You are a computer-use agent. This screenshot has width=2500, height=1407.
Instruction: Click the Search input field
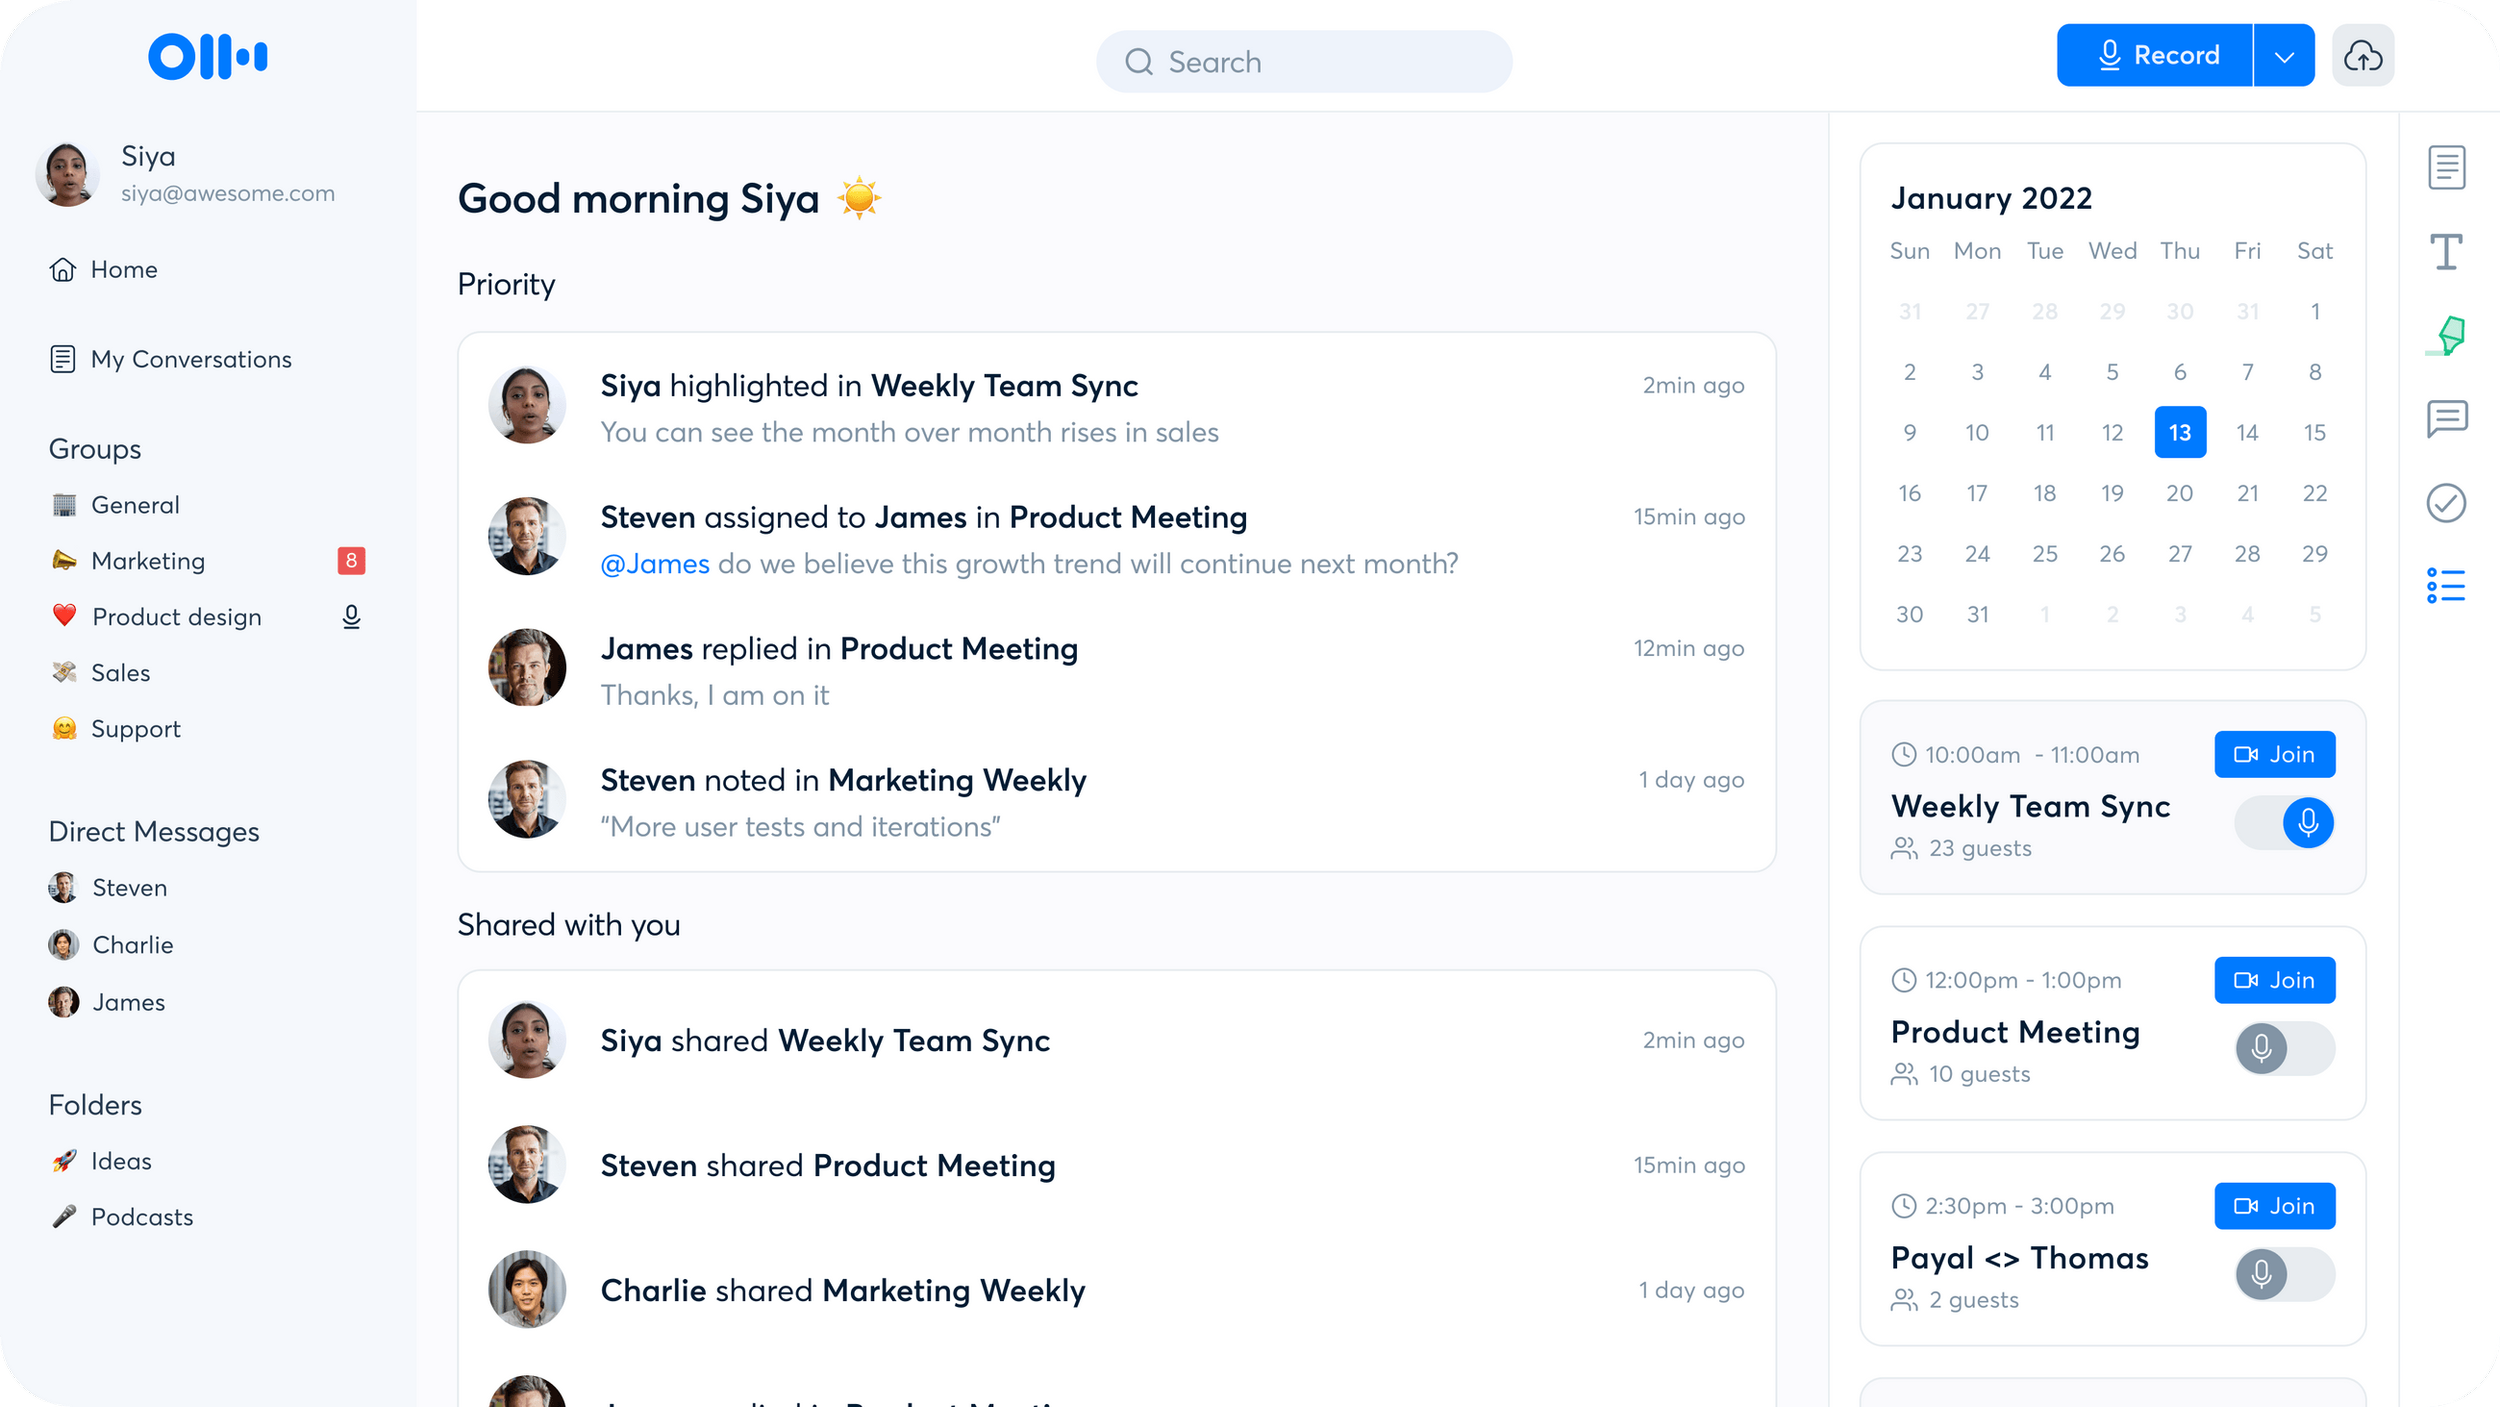pos(1304,62)
